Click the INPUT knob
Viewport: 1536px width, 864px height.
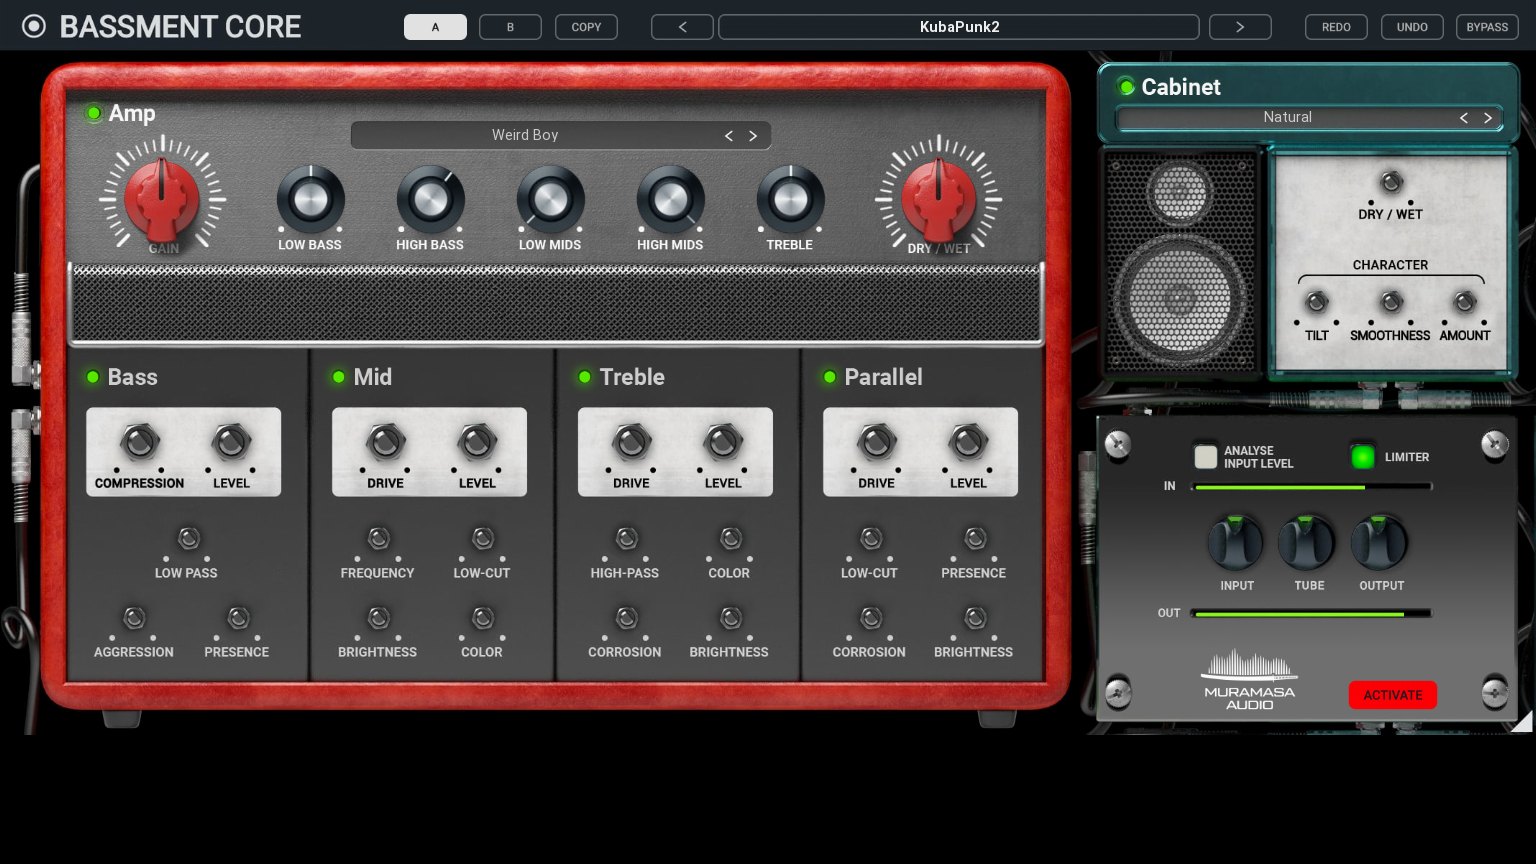(x=1236, y=543)
